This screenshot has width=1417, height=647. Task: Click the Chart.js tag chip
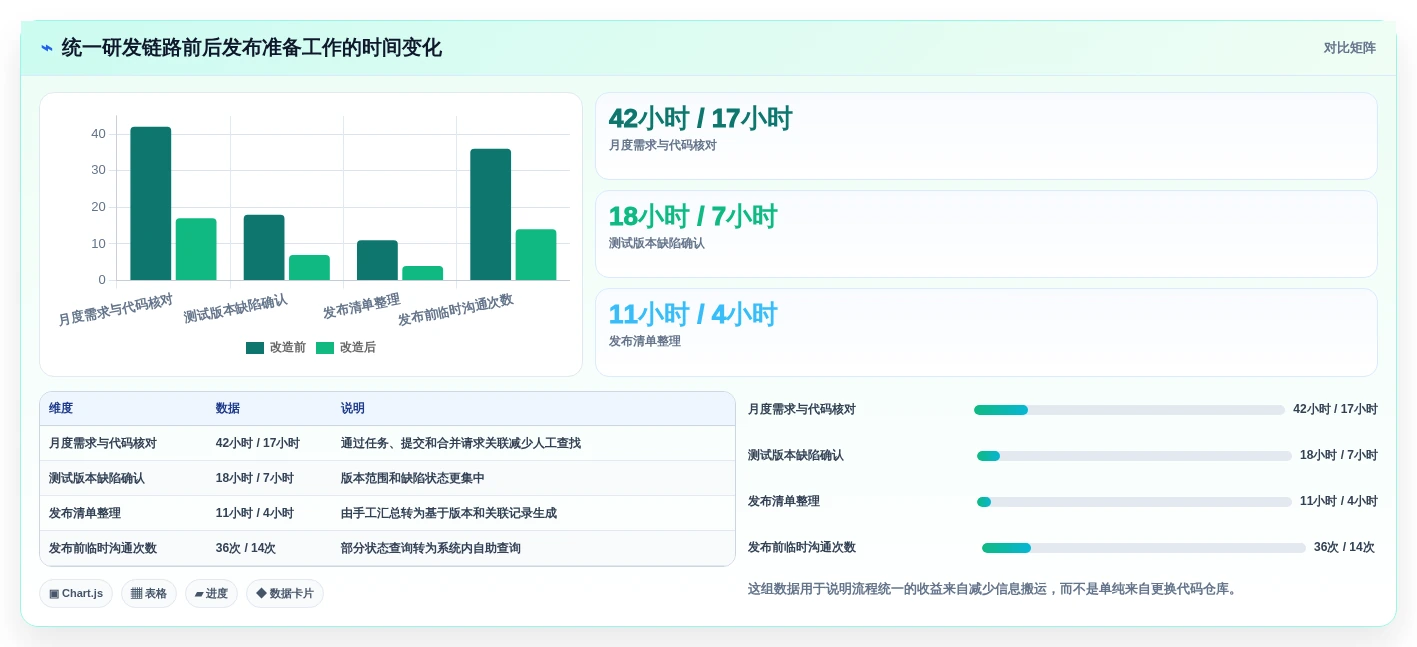(76, 593)
